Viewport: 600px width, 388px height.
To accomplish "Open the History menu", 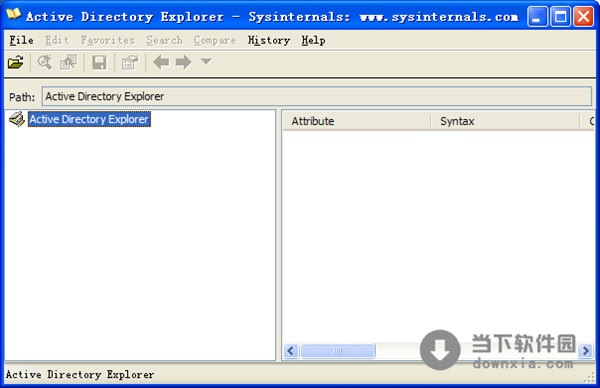I will [x=269, y=40].
